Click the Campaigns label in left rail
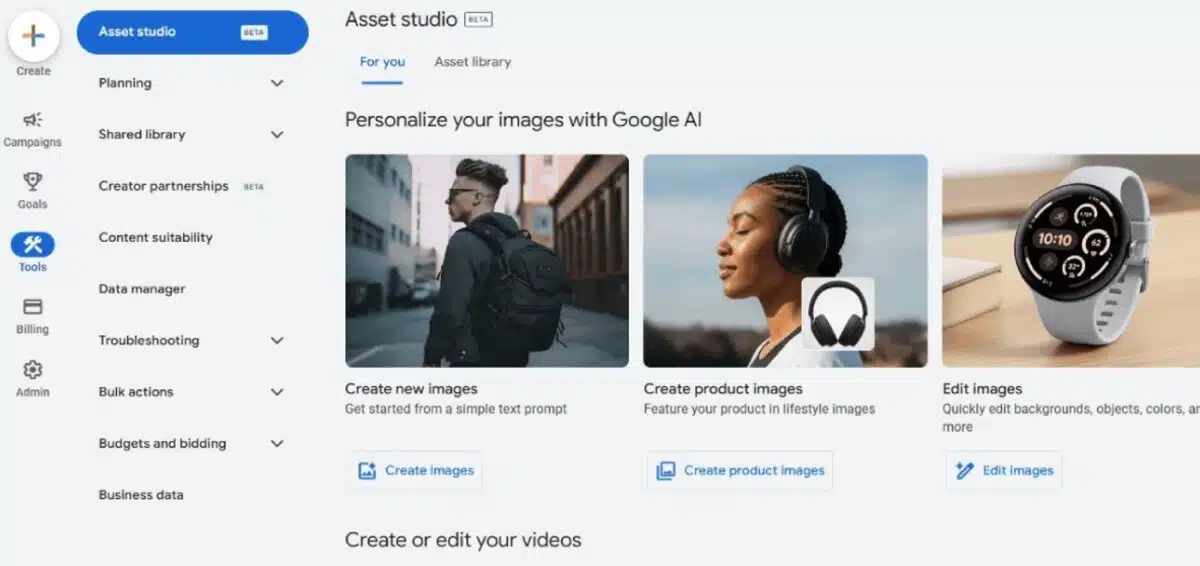This screenshot has height=566, width=1200. [32, 142]
